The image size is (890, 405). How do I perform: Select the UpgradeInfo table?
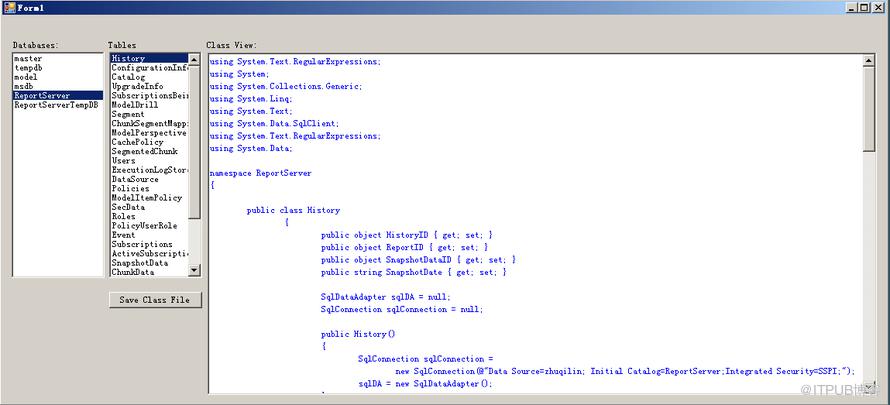(x=149, y=86)
